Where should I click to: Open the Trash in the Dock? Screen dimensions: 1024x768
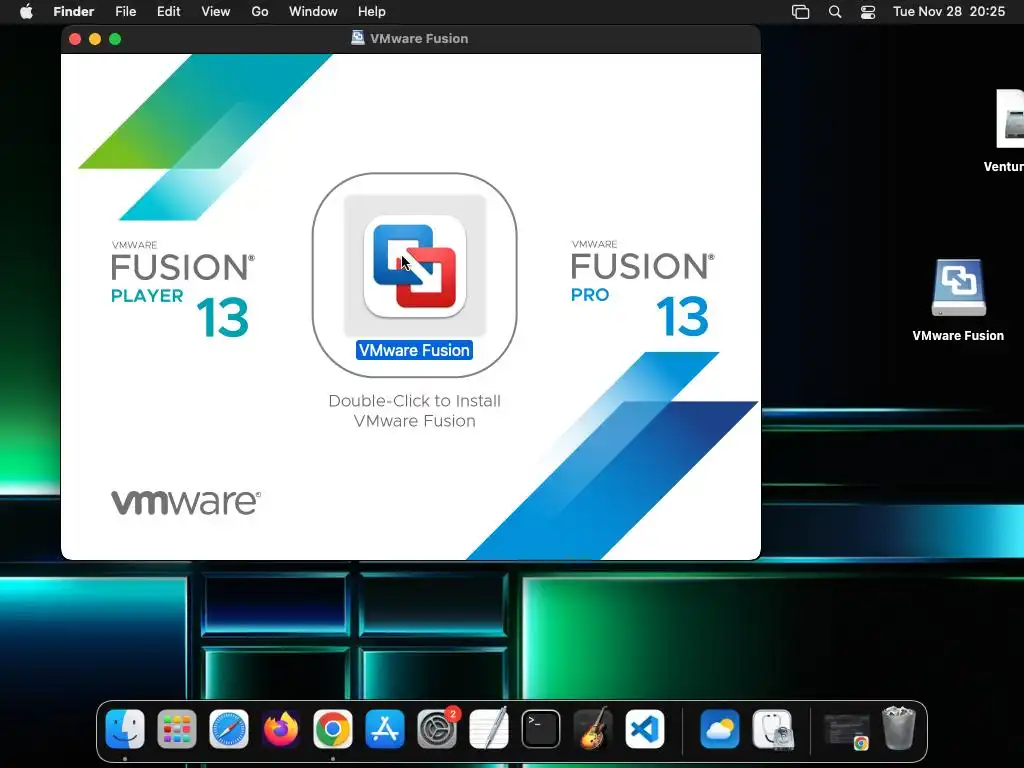[x=899, y=728]
